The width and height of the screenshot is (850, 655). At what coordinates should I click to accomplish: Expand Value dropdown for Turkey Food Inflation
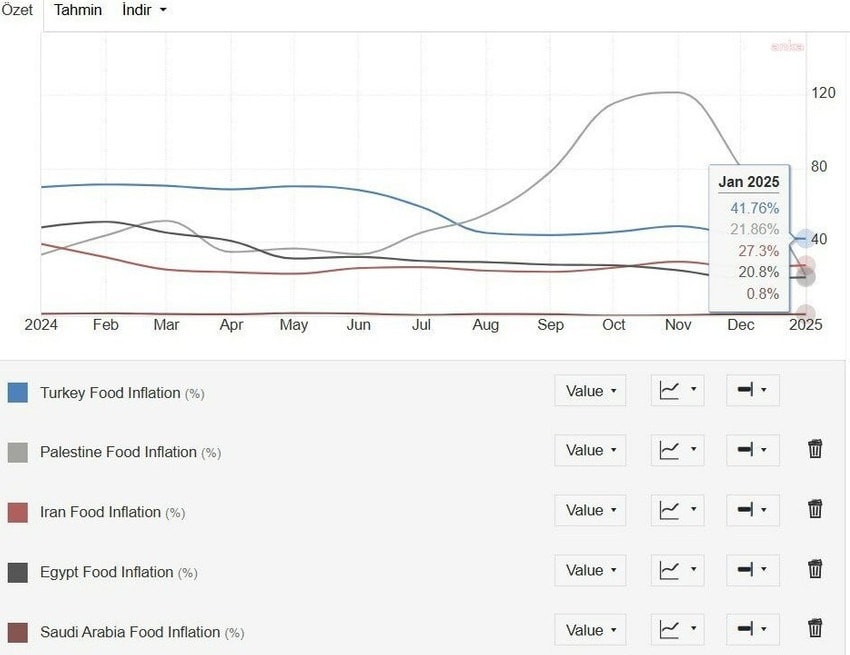590,391
